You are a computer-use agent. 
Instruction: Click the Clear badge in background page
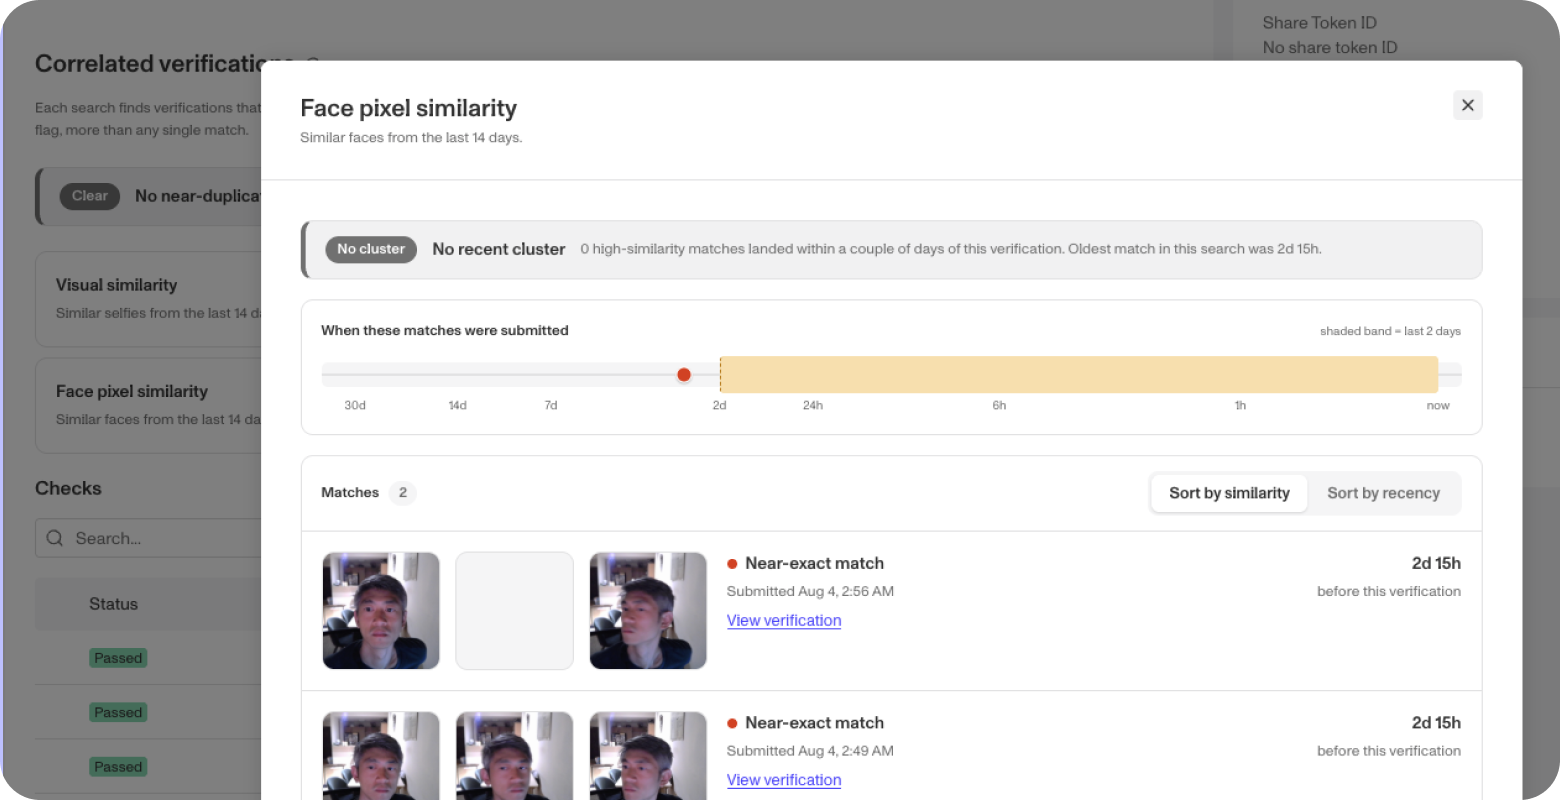[90, 196]
